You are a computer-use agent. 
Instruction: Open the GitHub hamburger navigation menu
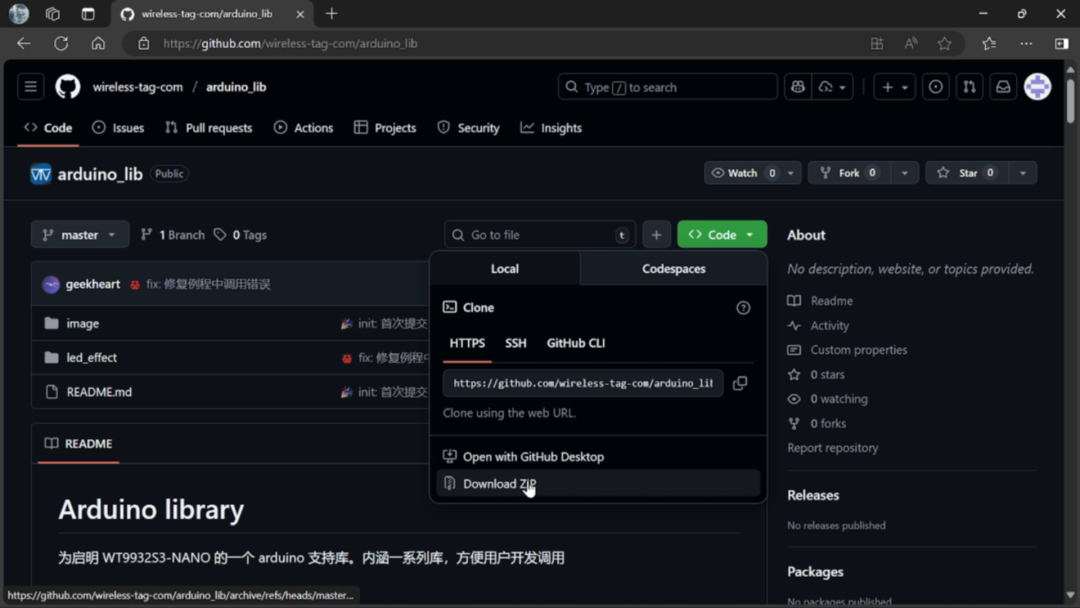tap(30, 87)
